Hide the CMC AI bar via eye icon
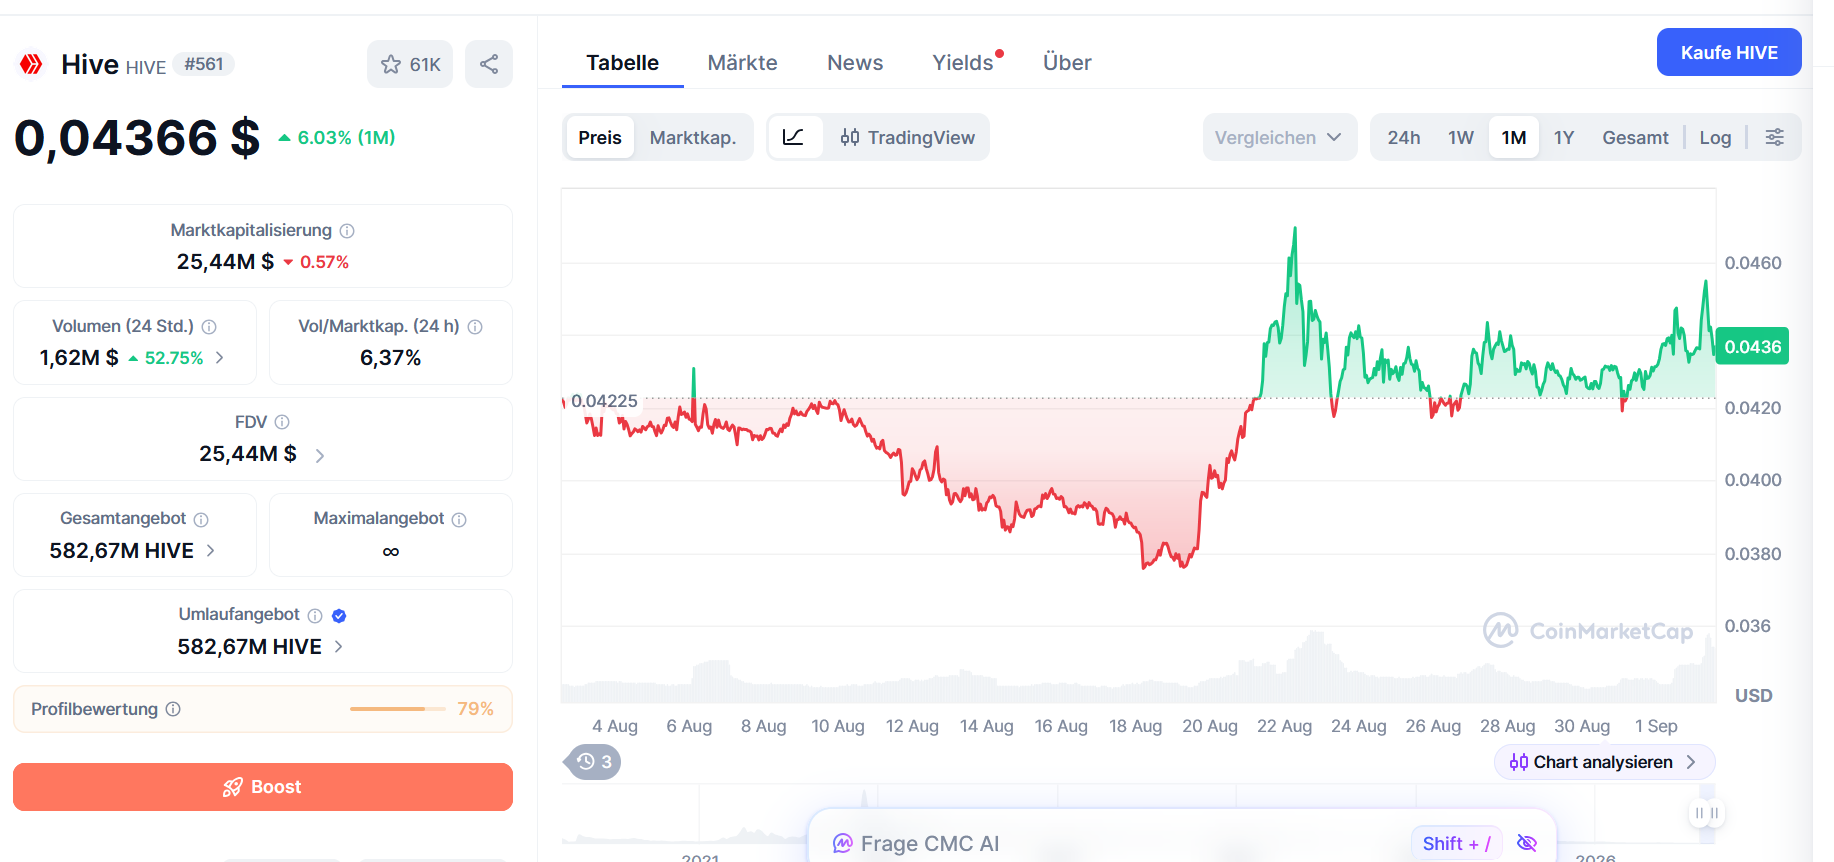The height and width of the screenshot is (862, 1834). (1527, 843)
